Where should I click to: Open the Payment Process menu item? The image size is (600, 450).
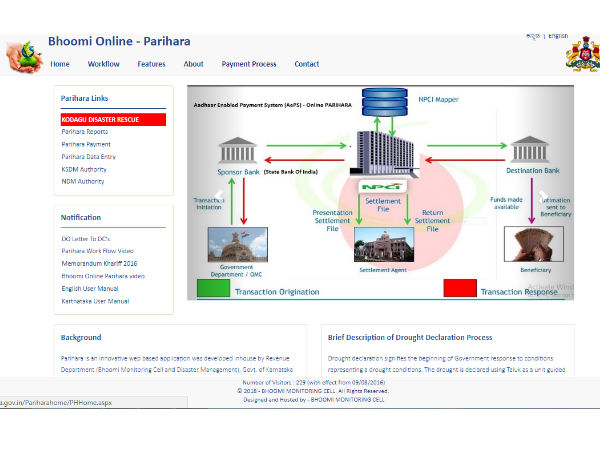pyautogui.click(x=249, y=64)
